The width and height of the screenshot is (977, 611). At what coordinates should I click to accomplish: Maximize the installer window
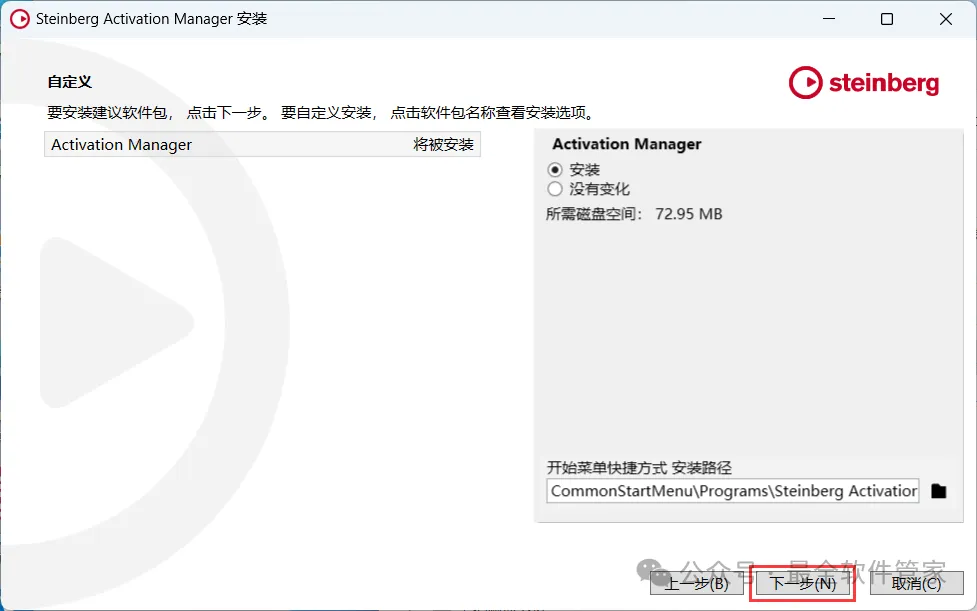[x=887, y=19]
